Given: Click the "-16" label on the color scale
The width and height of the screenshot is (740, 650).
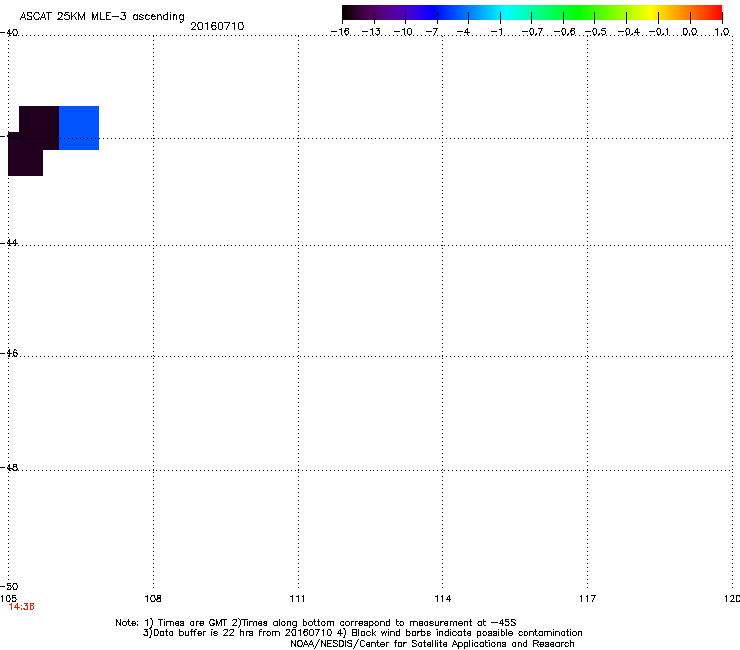Looking at the screenshot, I should (340, 32).
